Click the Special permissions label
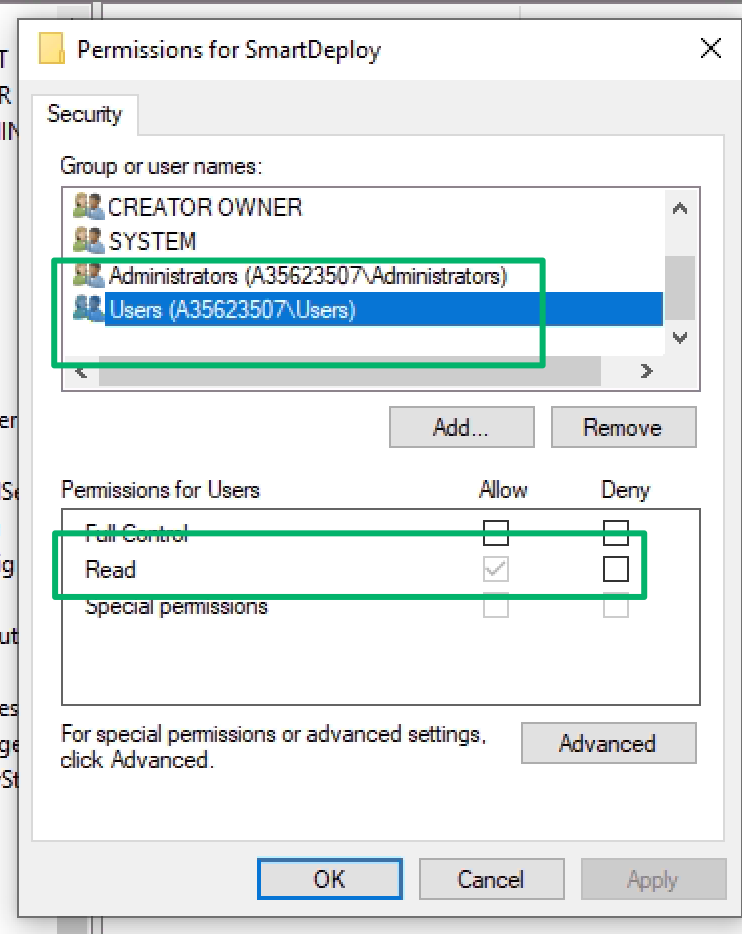The image size is (742, 934). [176, 606]
